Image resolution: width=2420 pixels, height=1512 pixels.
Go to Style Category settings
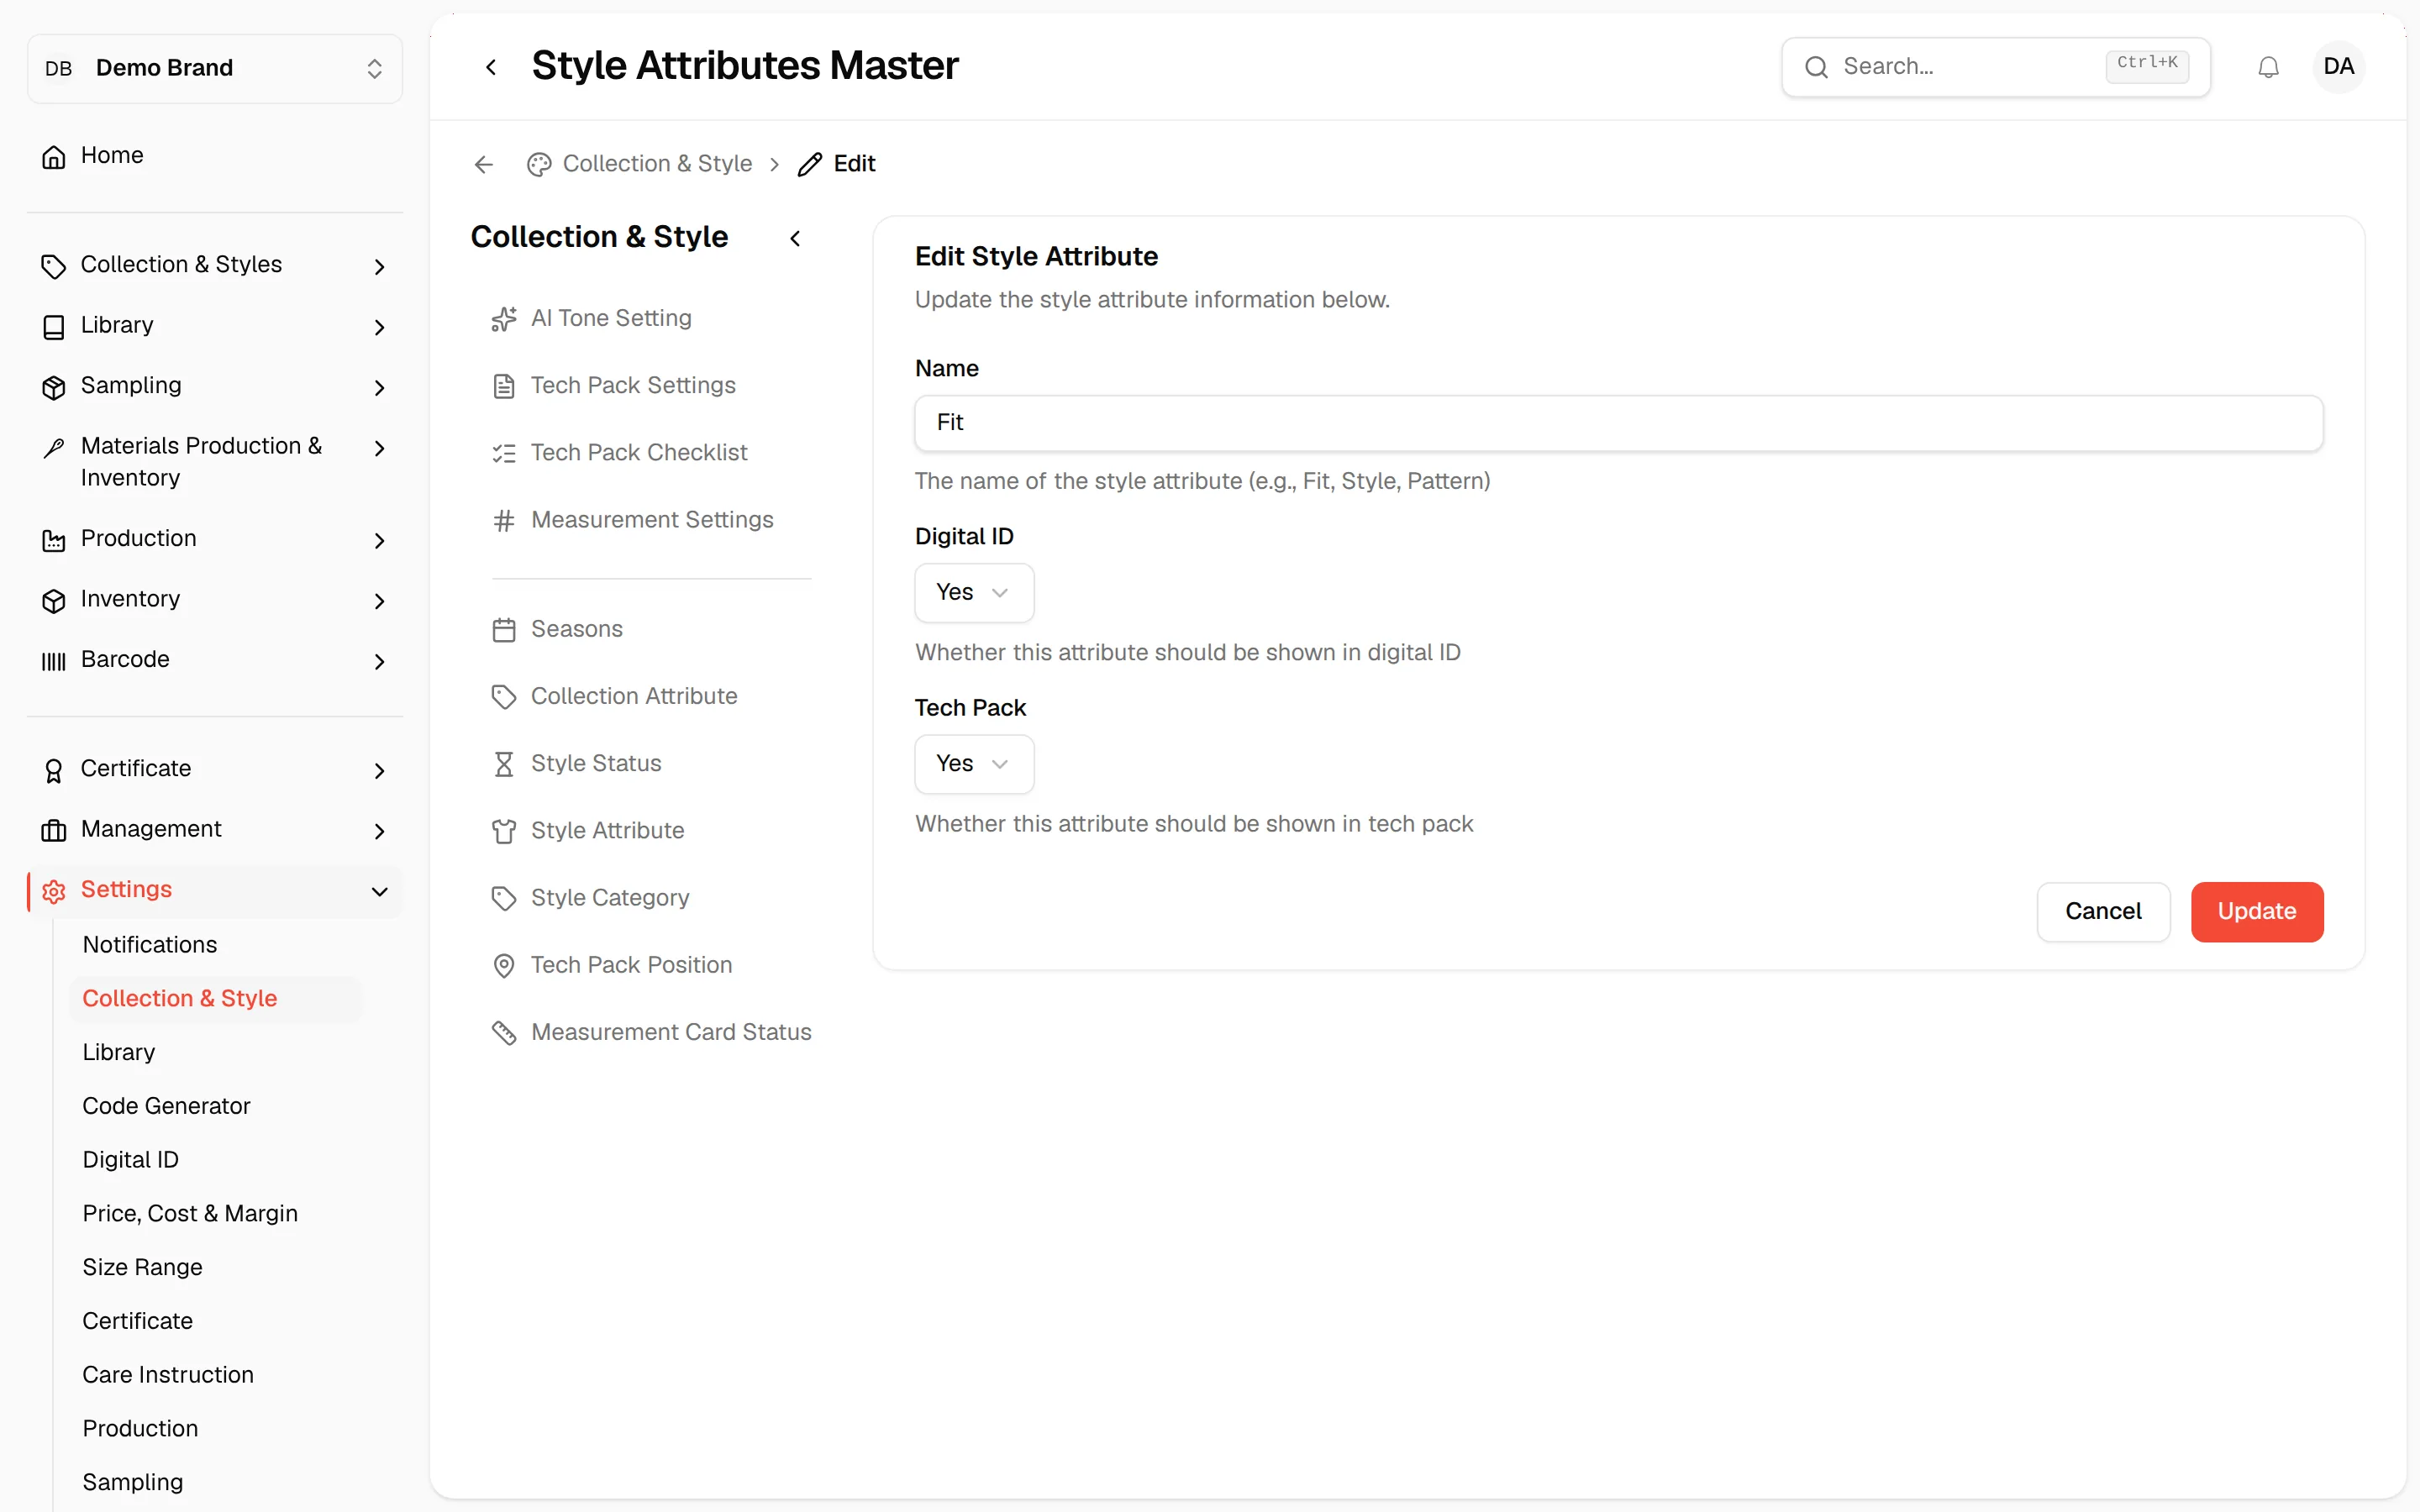pos(610,897)
